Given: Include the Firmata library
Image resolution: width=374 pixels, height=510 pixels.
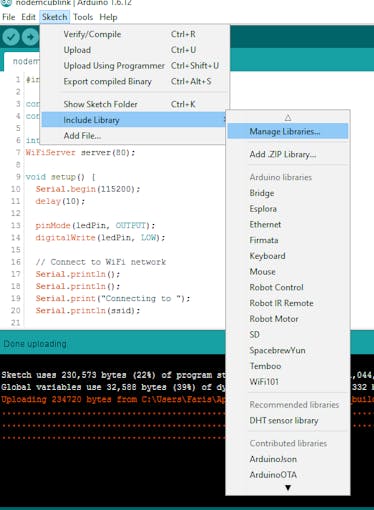Looking at the screenshot, I should point(288,240).
